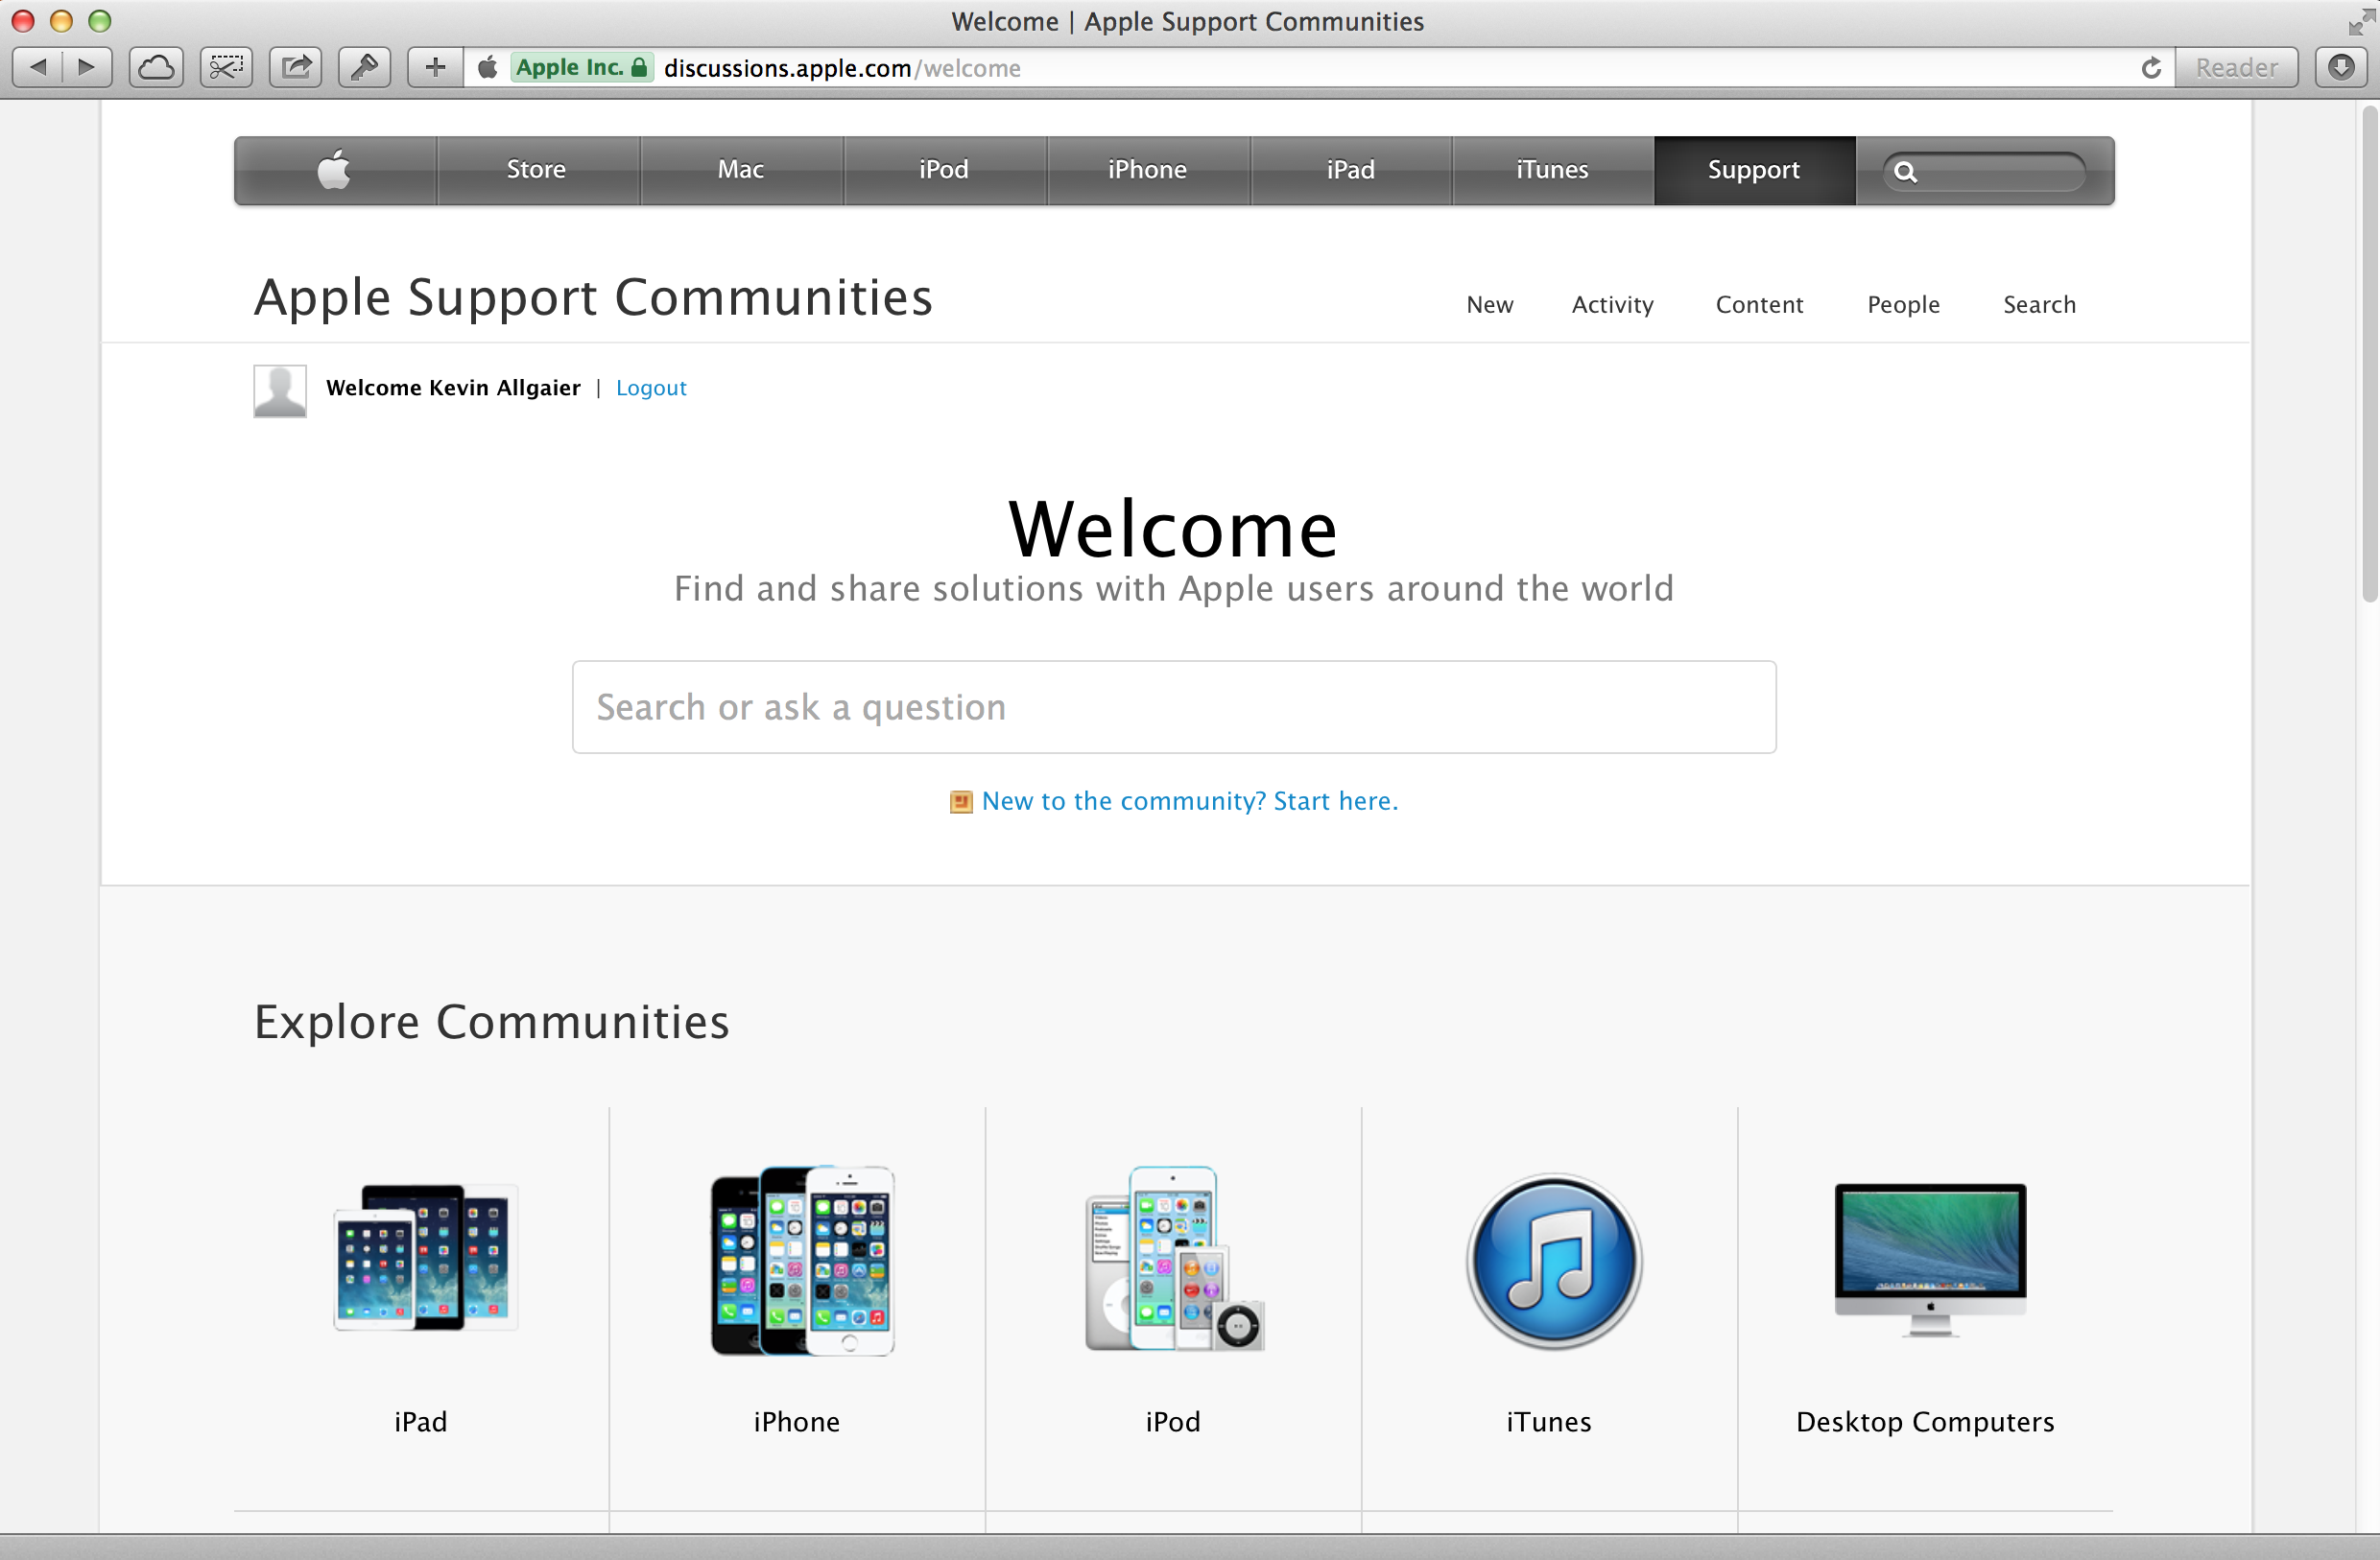This screenshot has height=1560, width=2380.
Task: Click the scissors clipping toolbar icon
Action: click(x=226, y=67)
